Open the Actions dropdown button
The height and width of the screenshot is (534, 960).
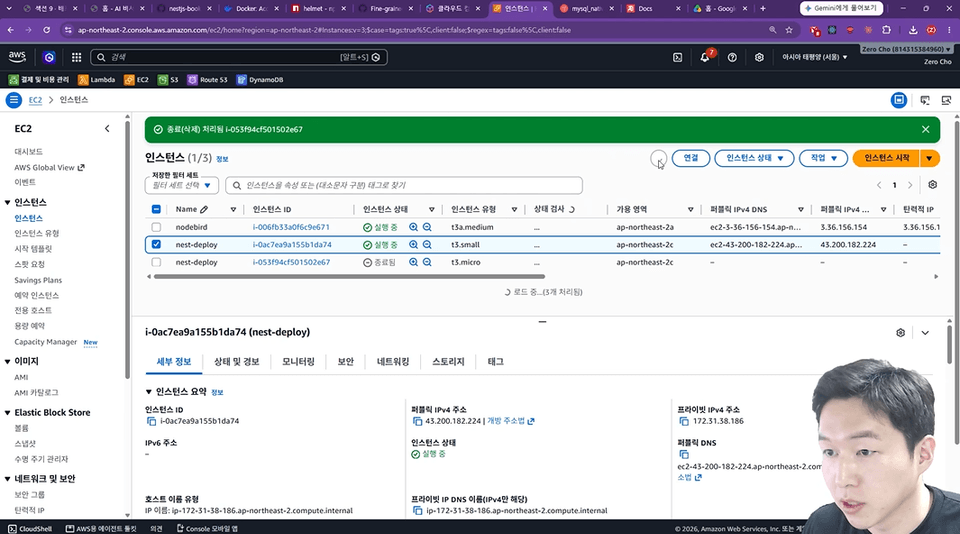click(823, 158)
